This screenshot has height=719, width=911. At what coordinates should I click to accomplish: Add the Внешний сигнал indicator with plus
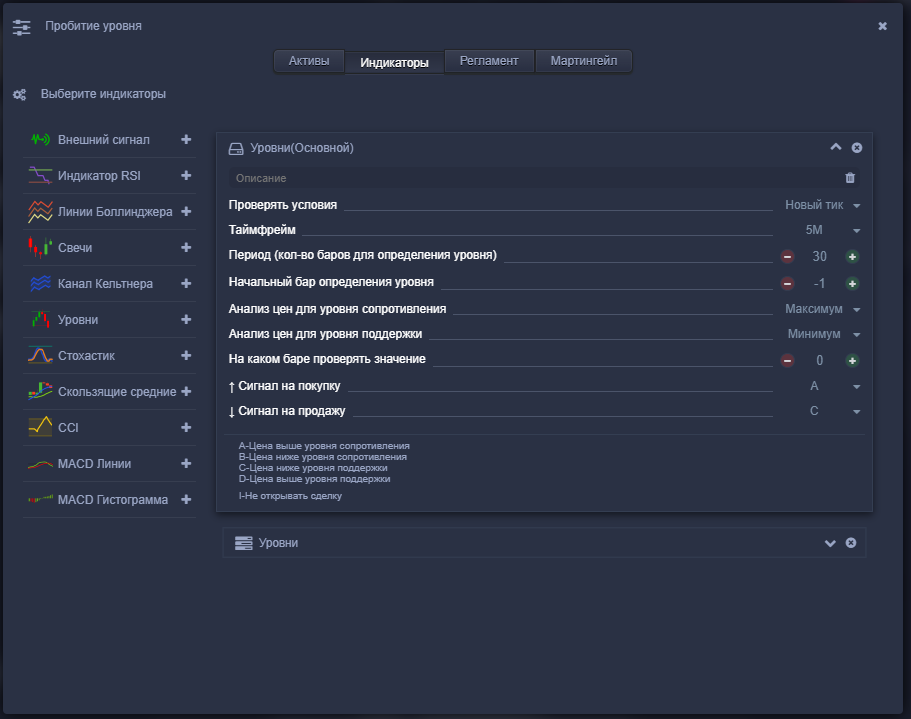(186, 139)
